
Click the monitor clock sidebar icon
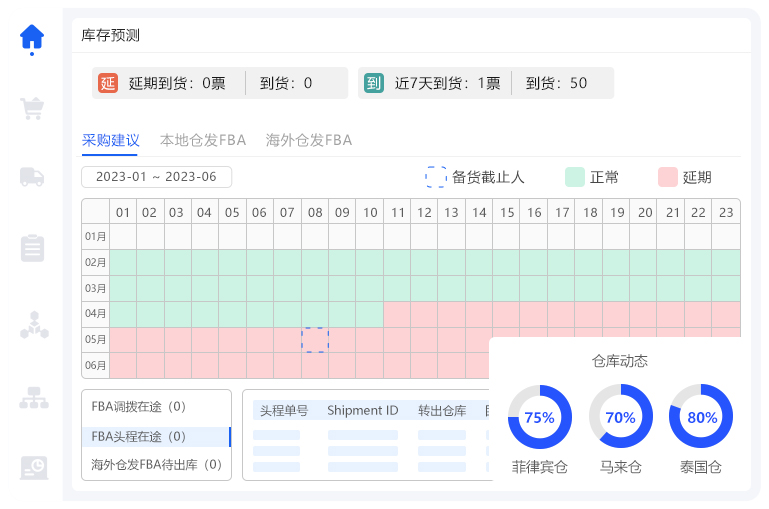point(33,467)
